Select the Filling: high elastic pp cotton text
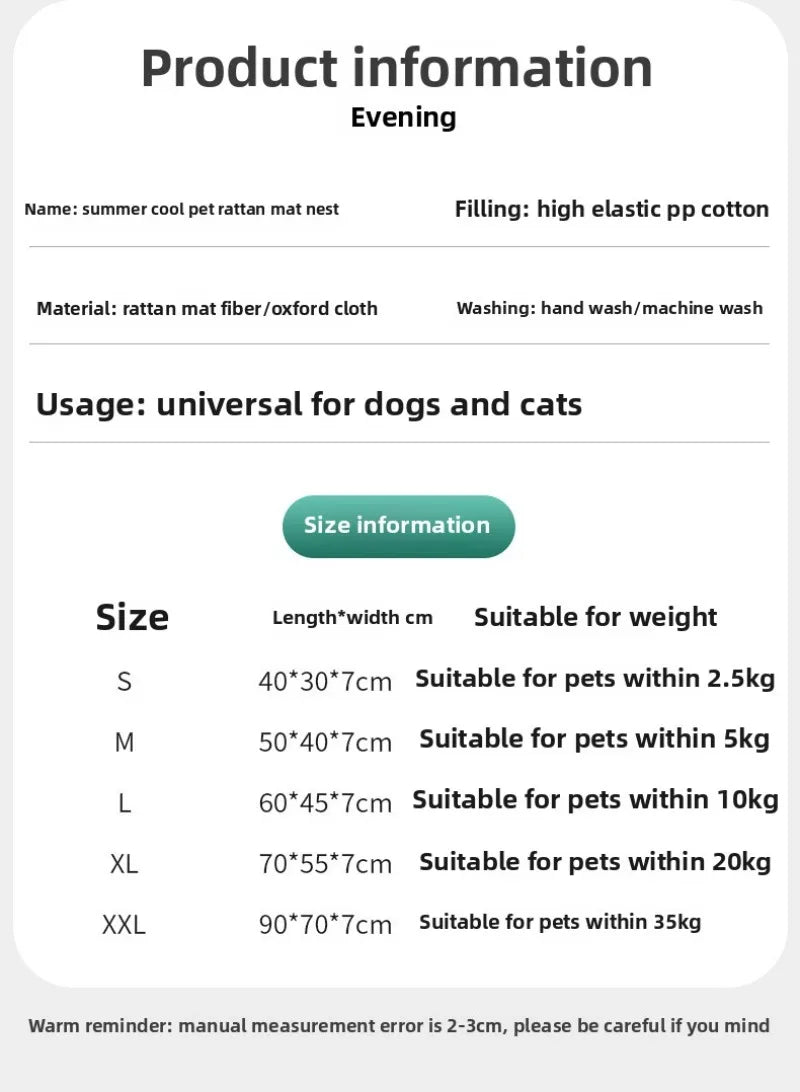 coord(611,209)
